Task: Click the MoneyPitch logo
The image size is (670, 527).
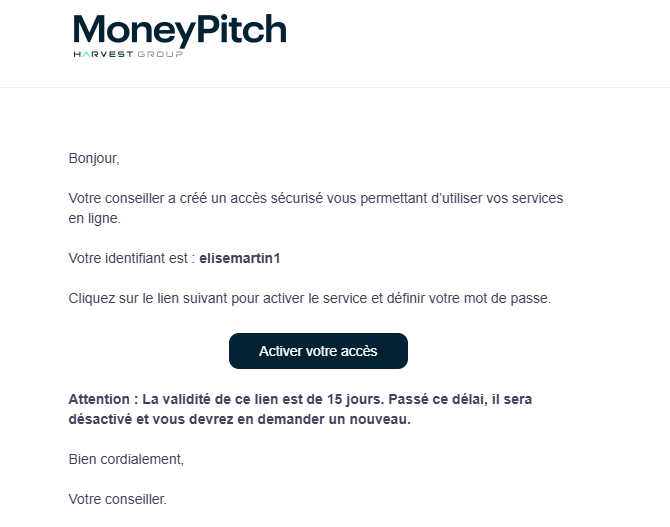Action: 180,29
